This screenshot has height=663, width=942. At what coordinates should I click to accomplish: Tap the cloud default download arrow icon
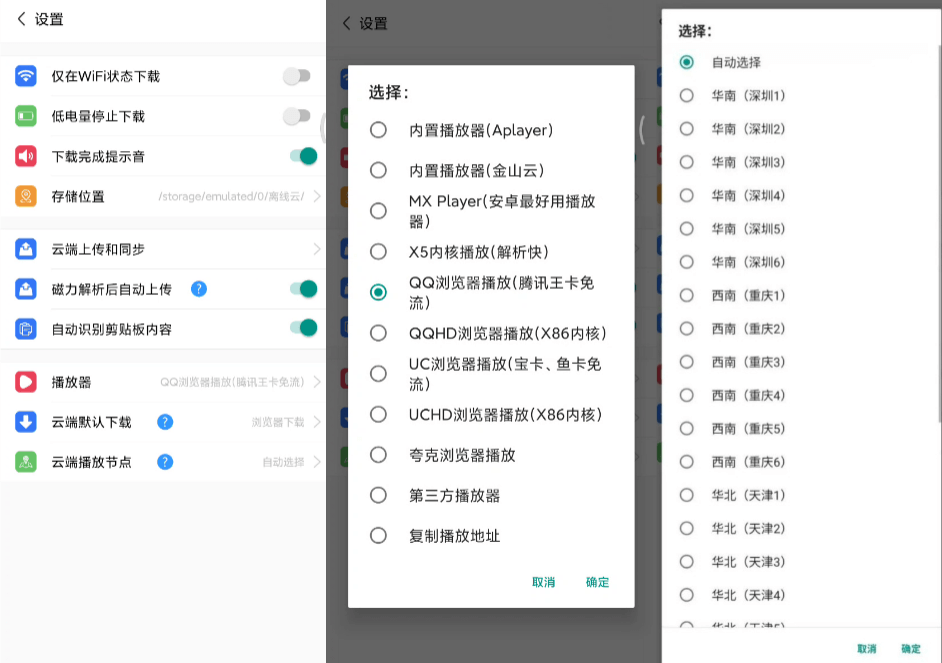26,422
